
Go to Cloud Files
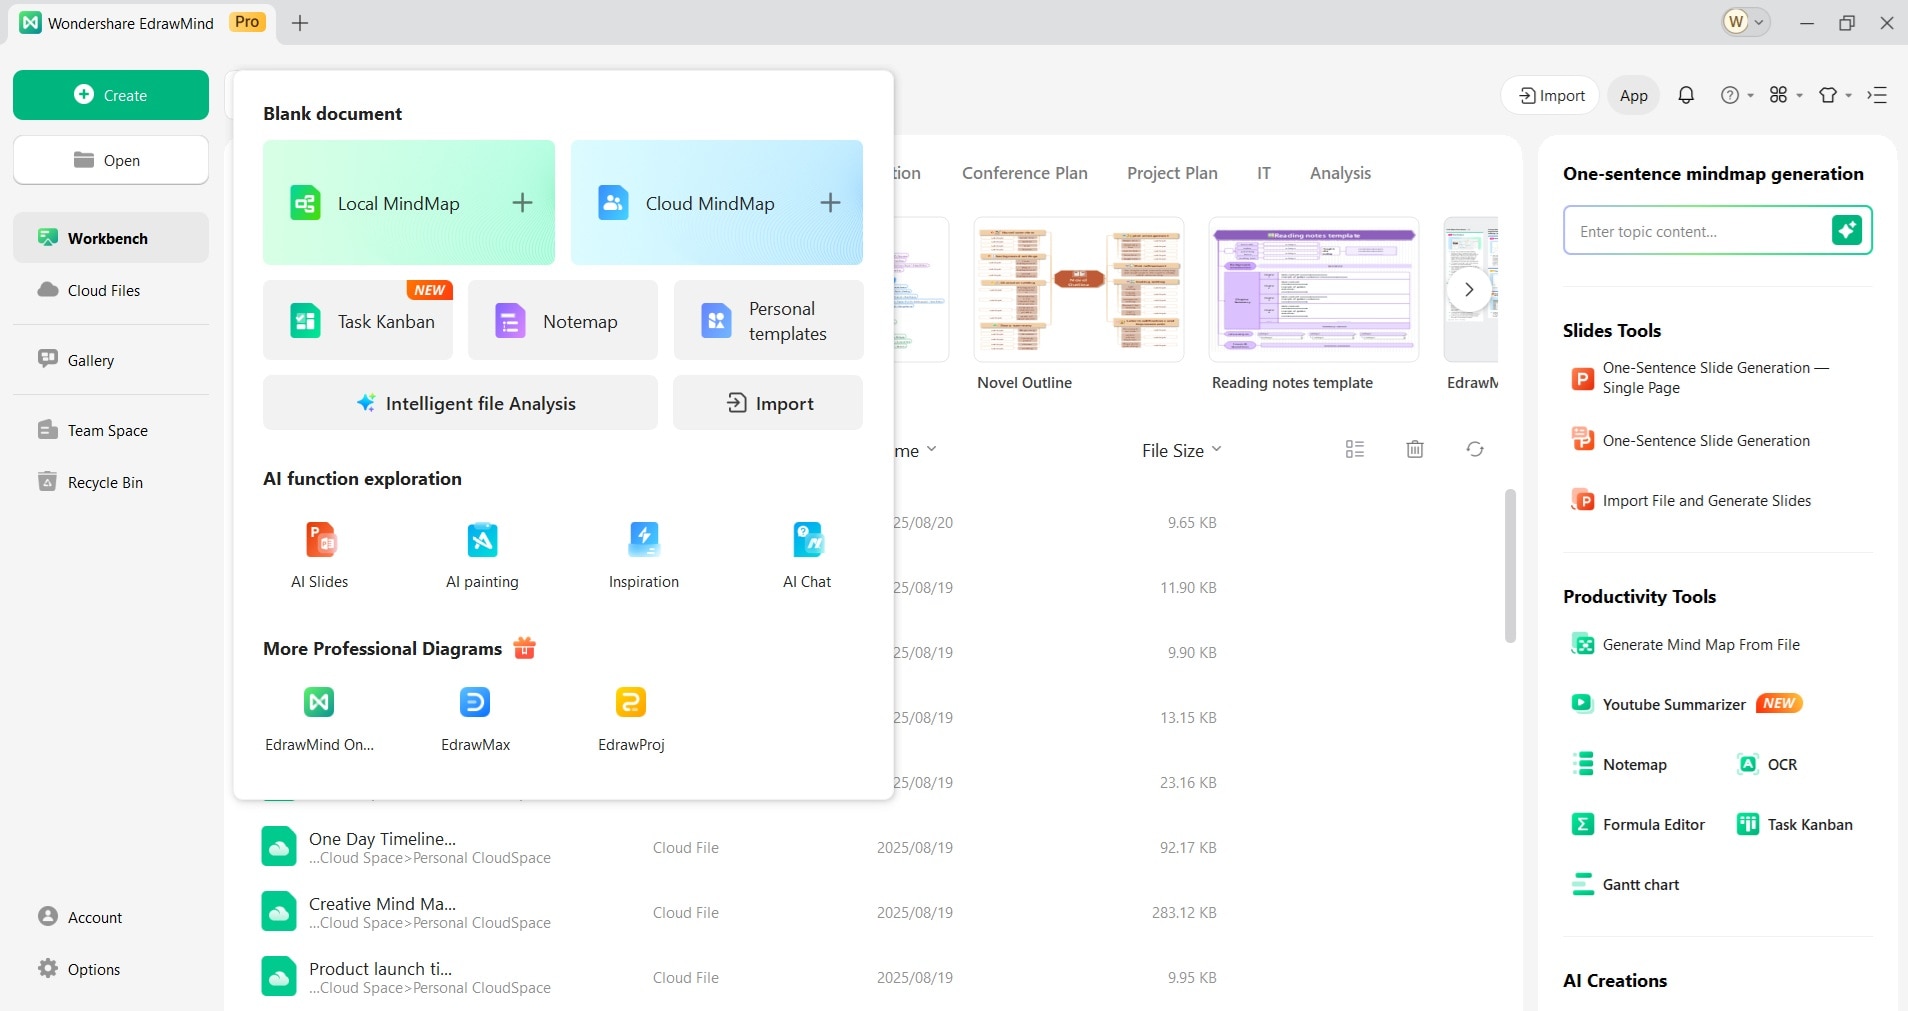click(111, 290)
